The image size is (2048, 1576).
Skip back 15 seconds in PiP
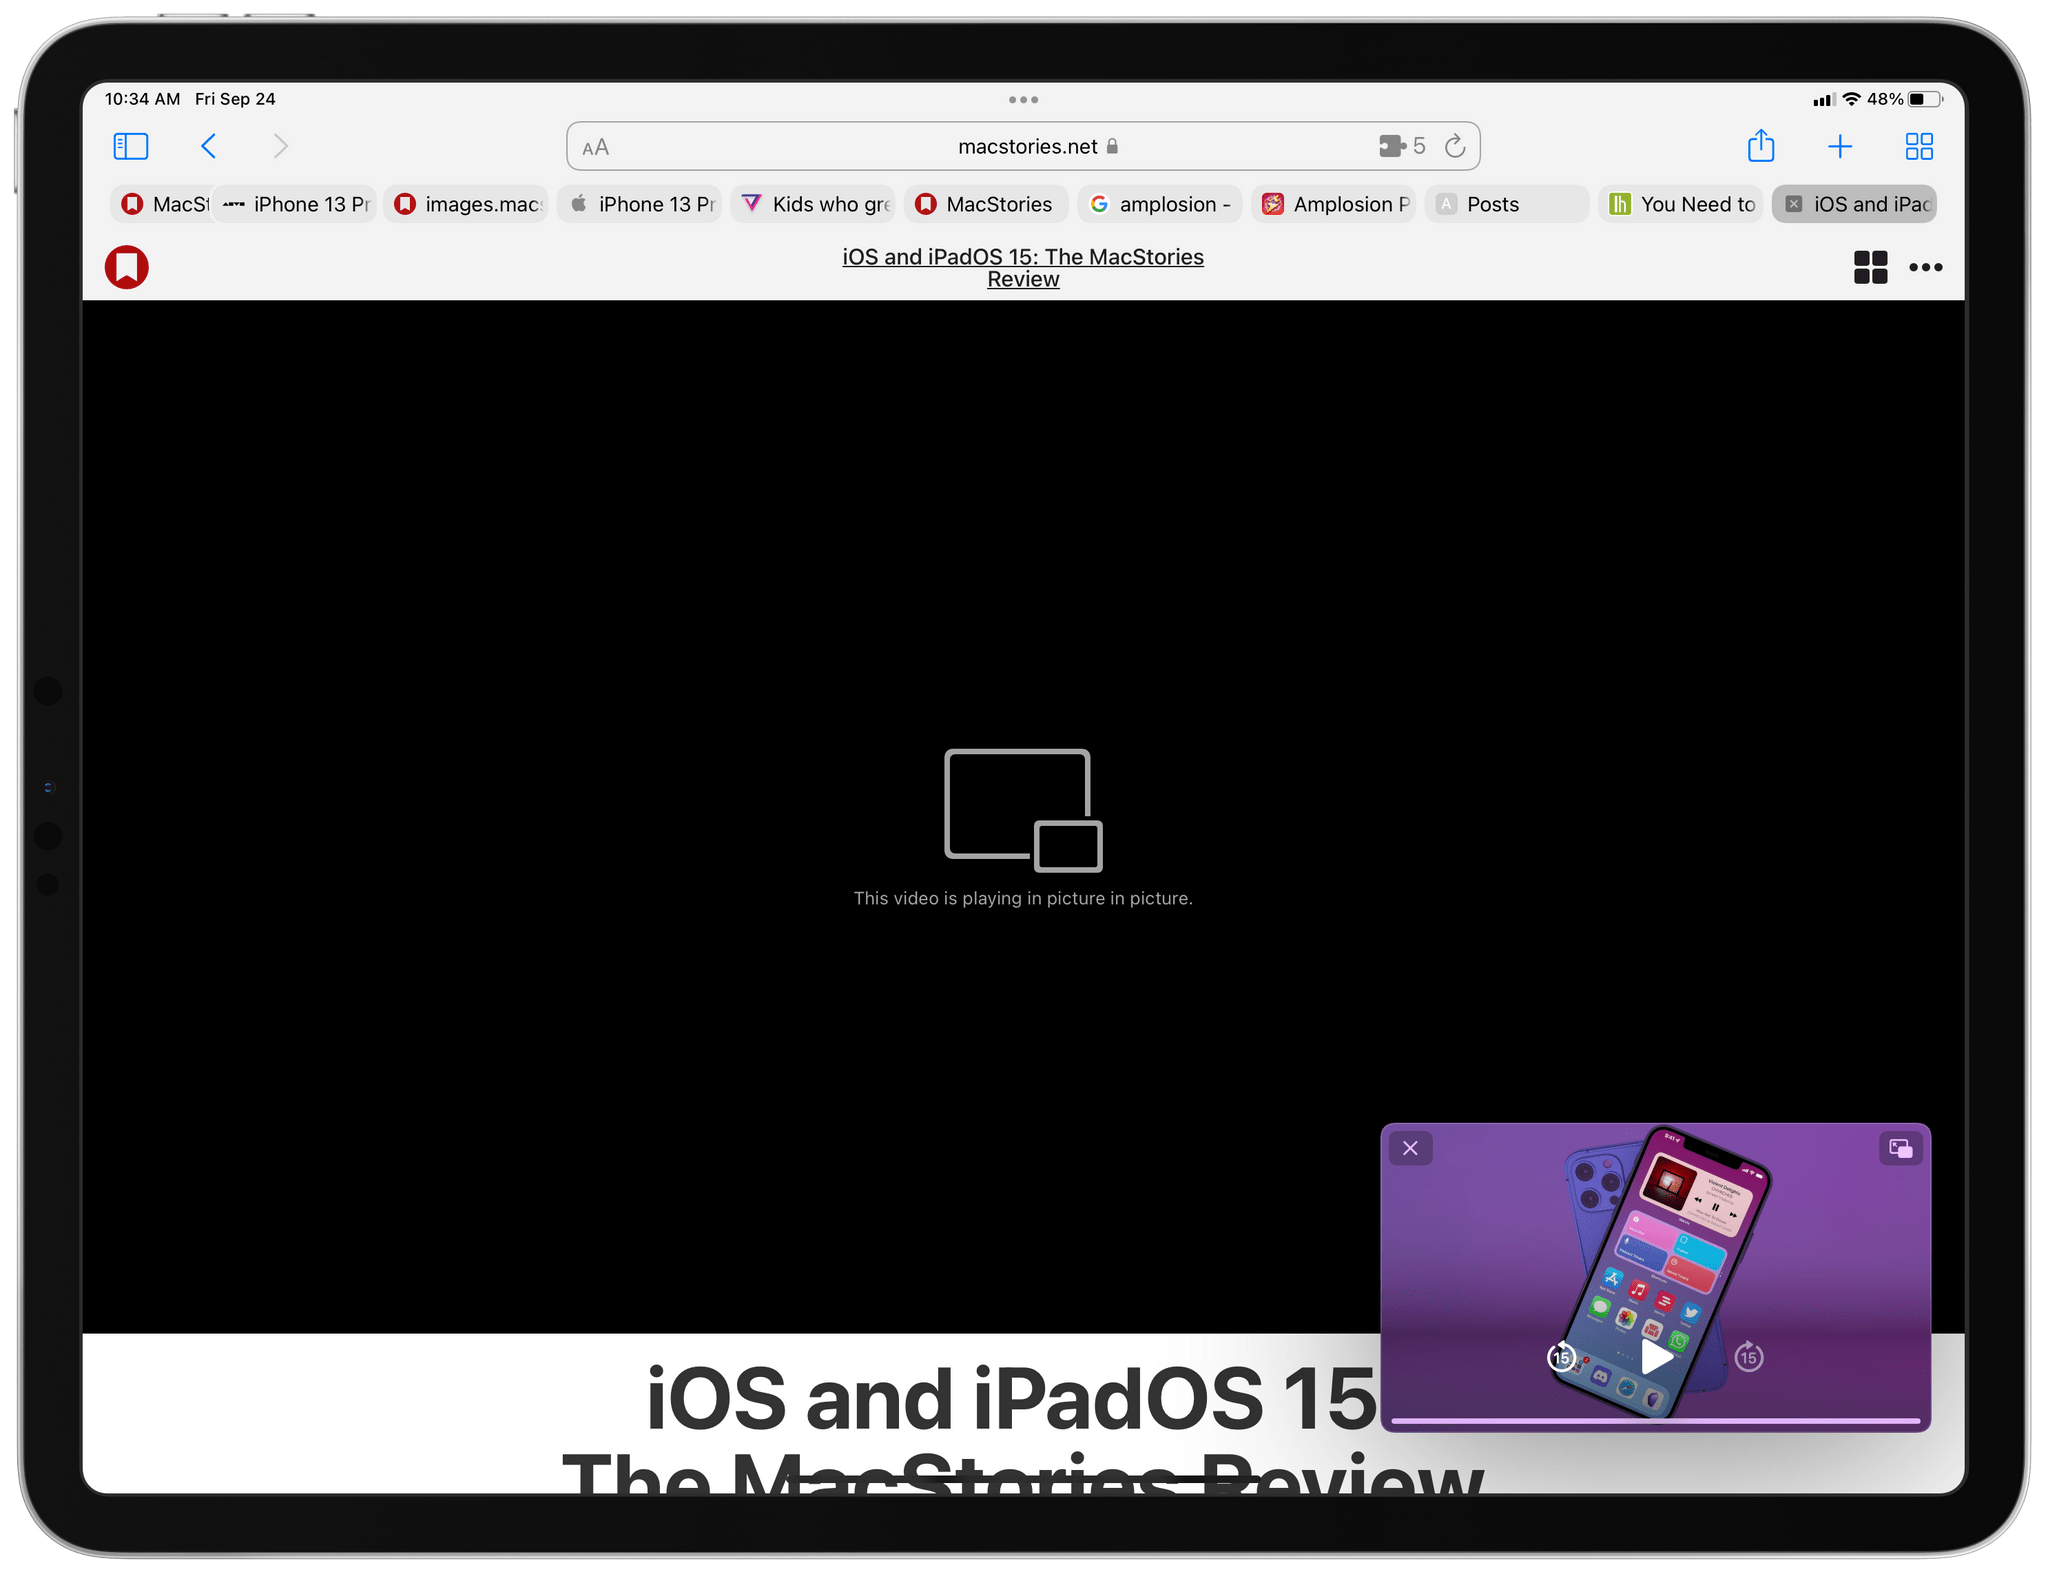click(x=1561, y=1357)
